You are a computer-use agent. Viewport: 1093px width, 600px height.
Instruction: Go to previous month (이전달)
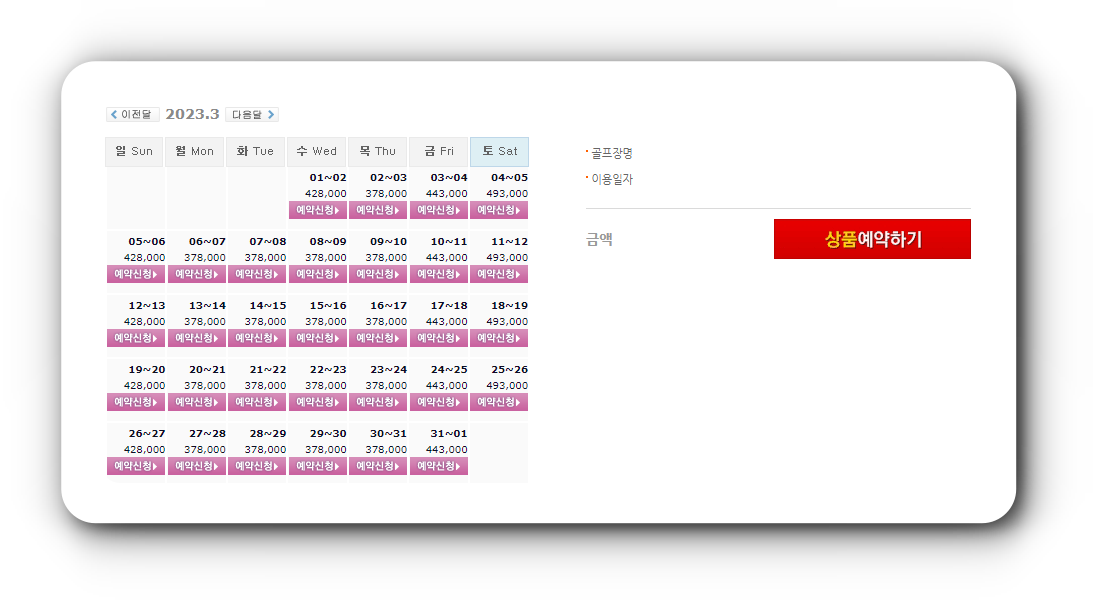132,114
